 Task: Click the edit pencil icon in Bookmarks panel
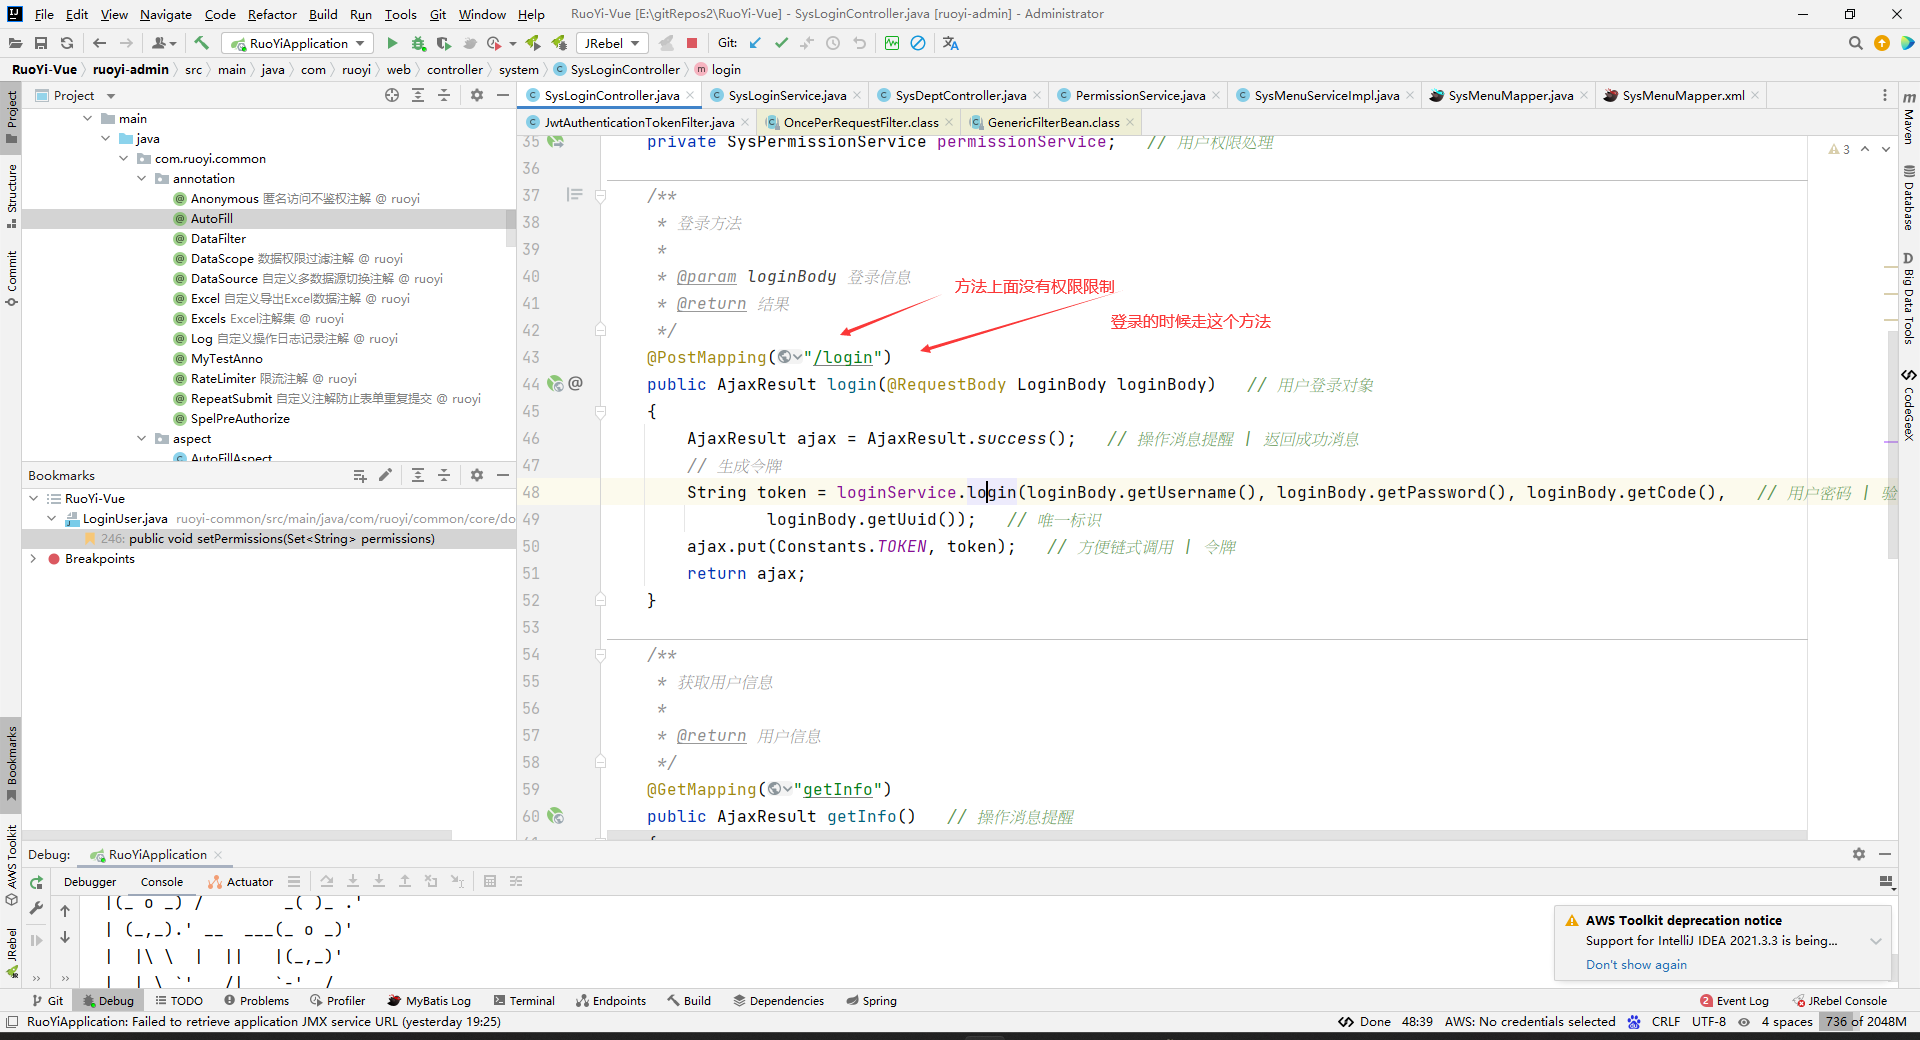pyautogui.click(x=385, y=475)
